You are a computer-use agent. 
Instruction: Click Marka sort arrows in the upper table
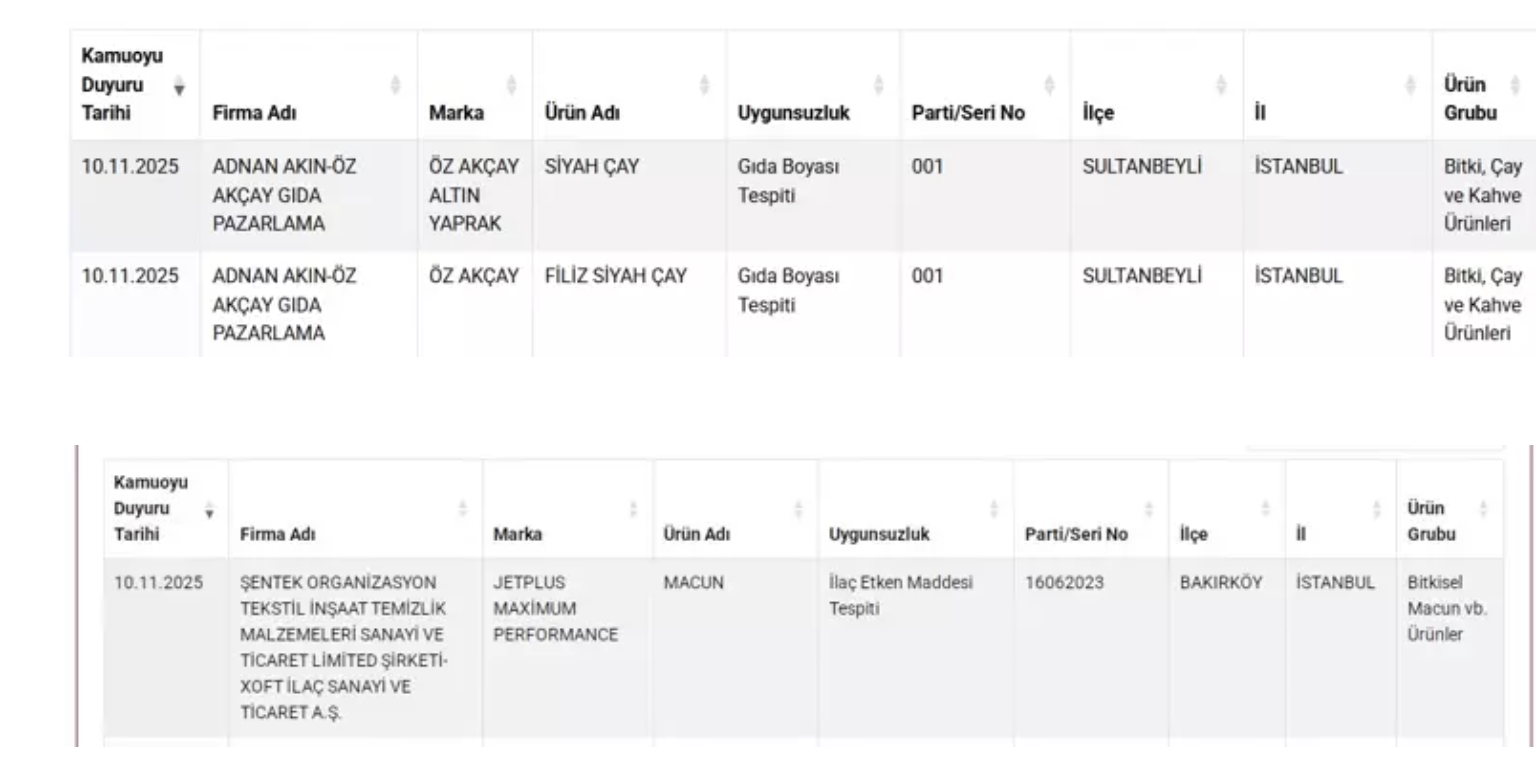click(510, 86)
